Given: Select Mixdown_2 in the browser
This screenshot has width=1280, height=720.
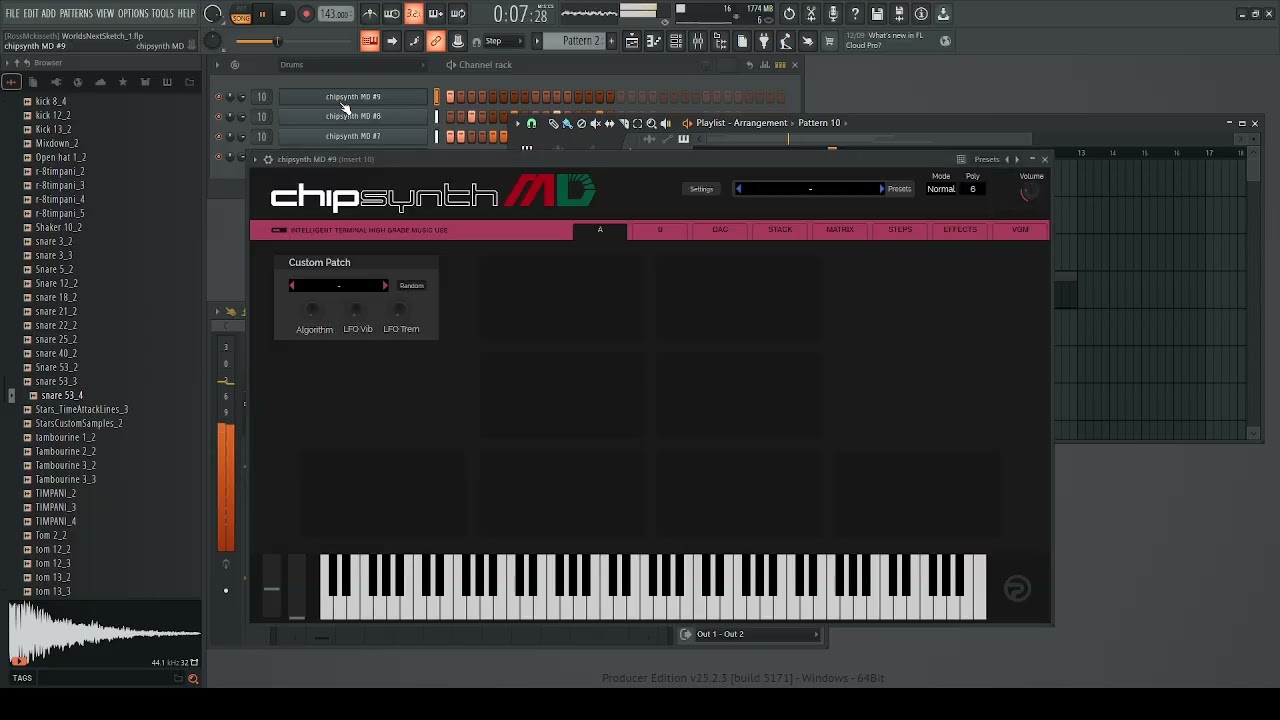Looking at the screenshot, I should 57,144.
